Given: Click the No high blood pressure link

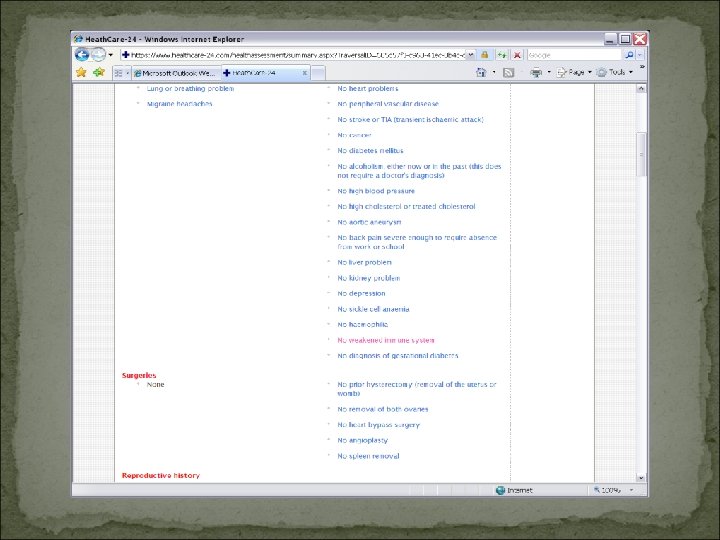Looking at the screenshot, I should pos(376,191).
